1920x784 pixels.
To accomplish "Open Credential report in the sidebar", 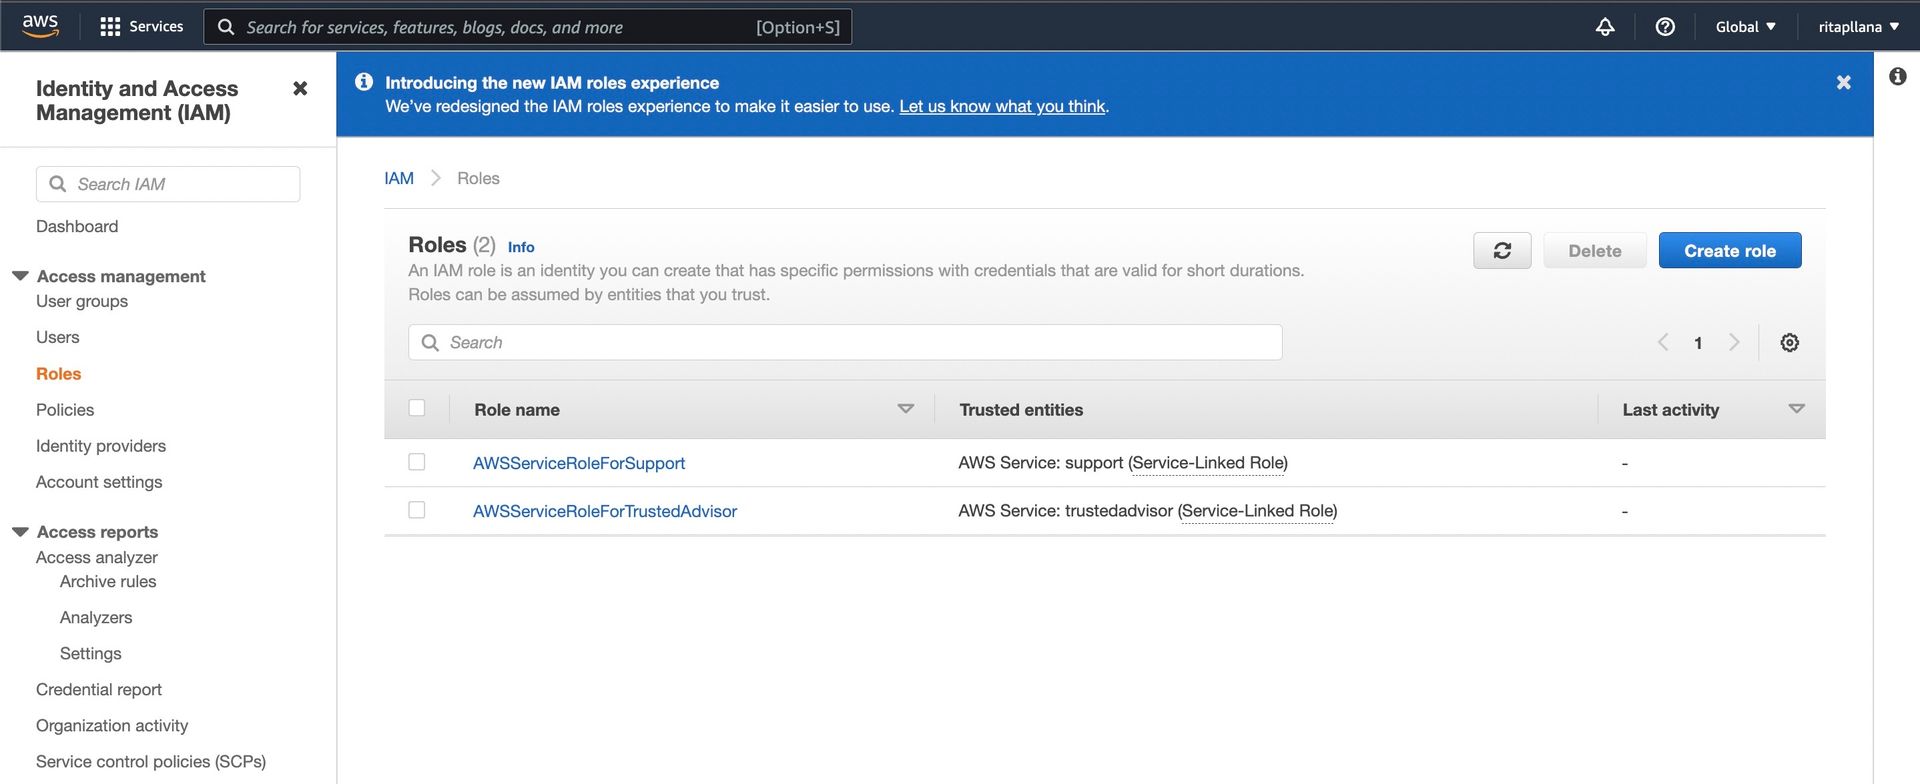I will coord(99,689).
